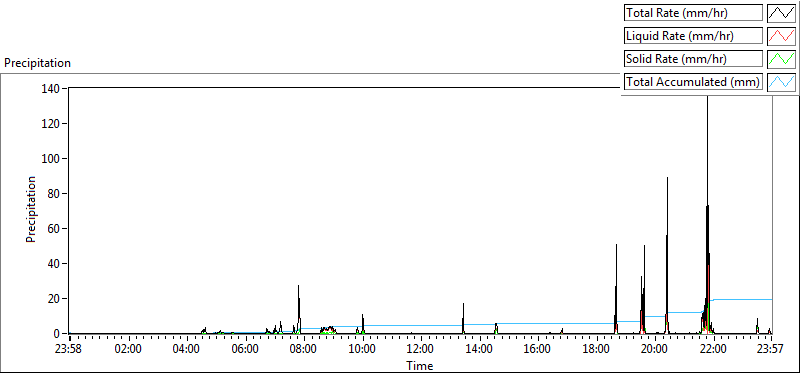Screen dimensions: 800x373
Task: Click the vertical Precipitation y-axis label
Action: [x=31, y=209]
